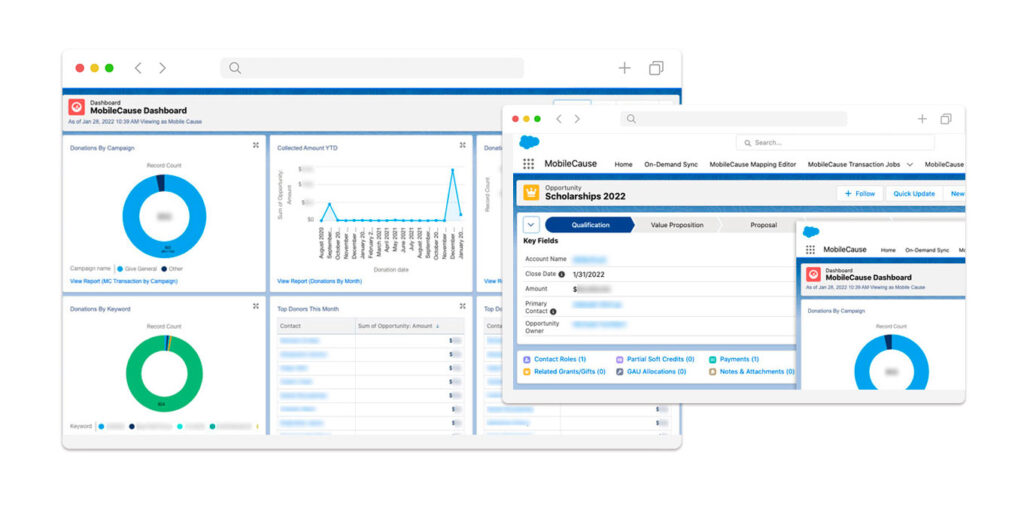Click the Salesforce cloud logo in the overlay panel
1024x507 pixels.
810,231
